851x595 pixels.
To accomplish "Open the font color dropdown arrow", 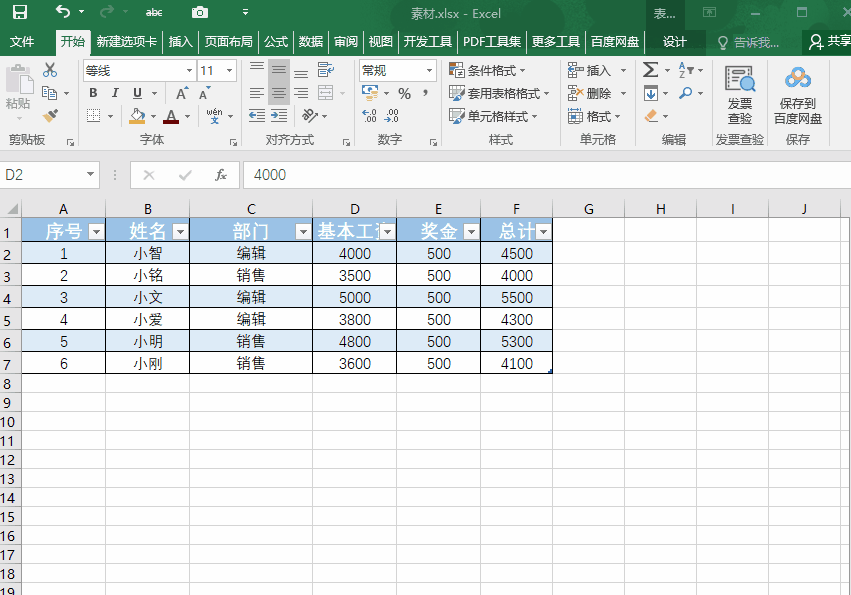I will [188, 116].
